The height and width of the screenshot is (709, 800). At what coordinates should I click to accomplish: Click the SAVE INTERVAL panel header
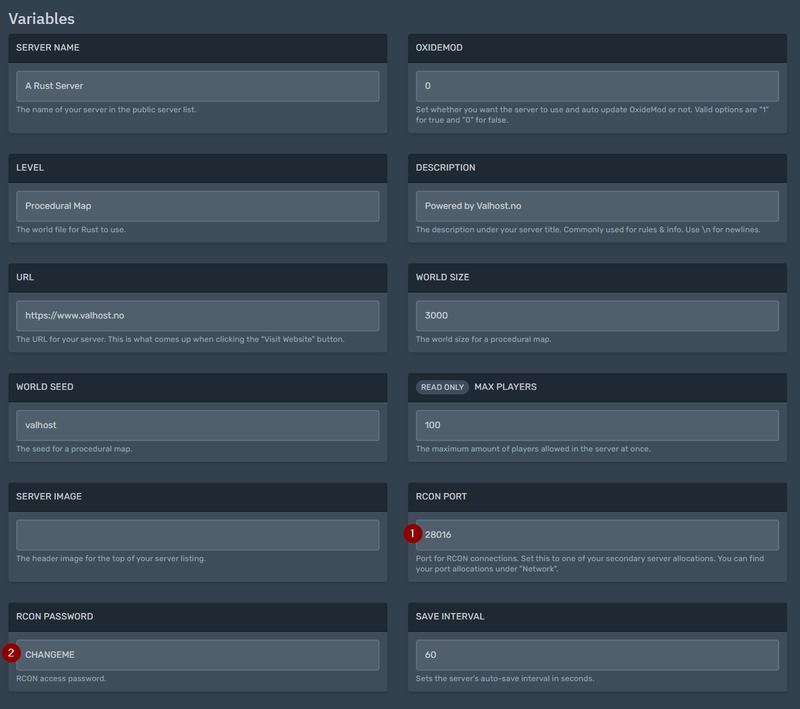coord(597,617)
